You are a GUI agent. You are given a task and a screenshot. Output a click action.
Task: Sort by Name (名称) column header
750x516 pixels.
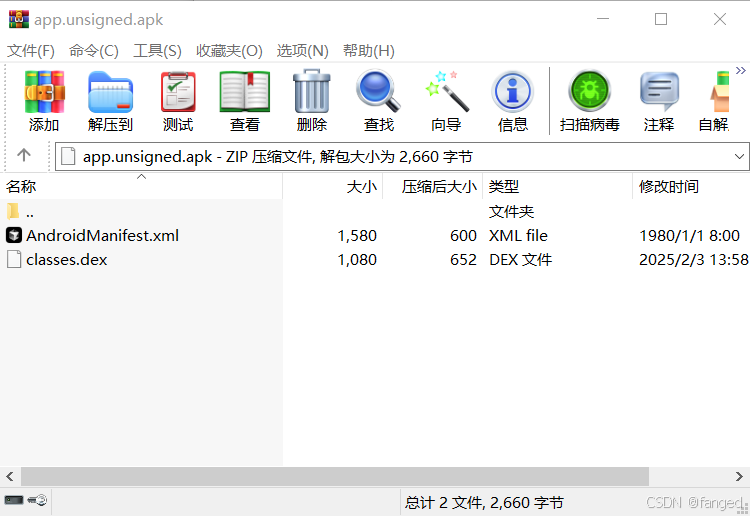coord(141,186)
